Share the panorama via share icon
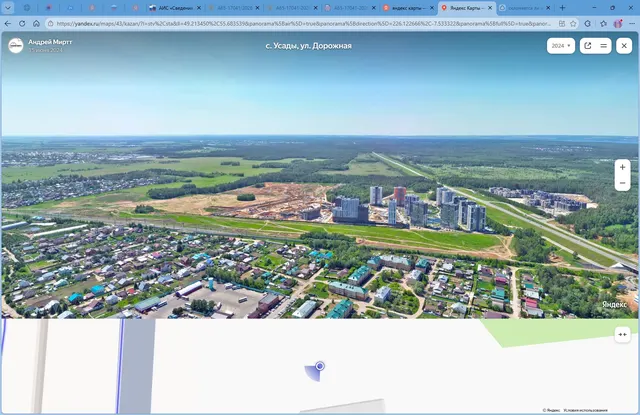This screenshot has height=415, width=640. click(588, 46)
